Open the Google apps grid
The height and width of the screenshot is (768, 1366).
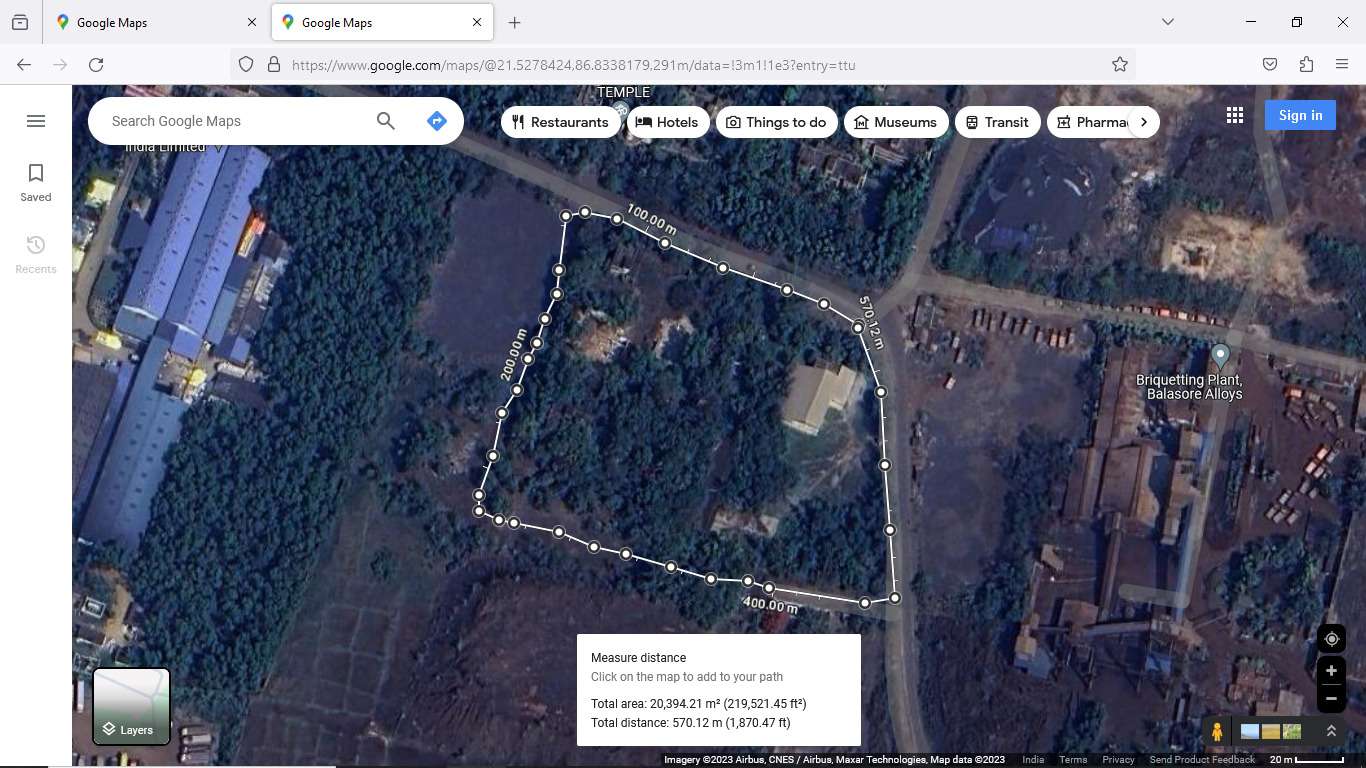[1235, 115]
